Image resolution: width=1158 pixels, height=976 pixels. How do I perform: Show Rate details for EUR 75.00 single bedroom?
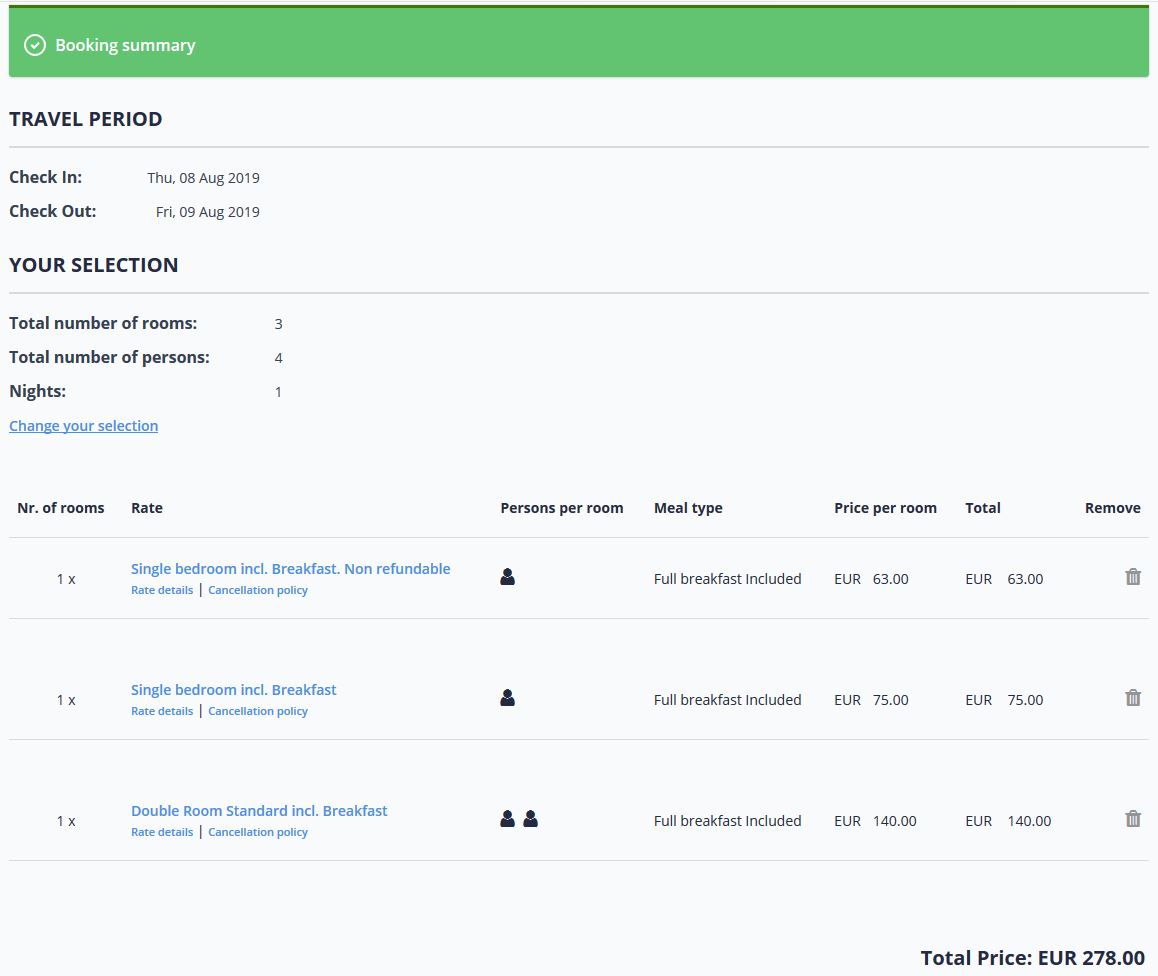click(x=162, y=711)
